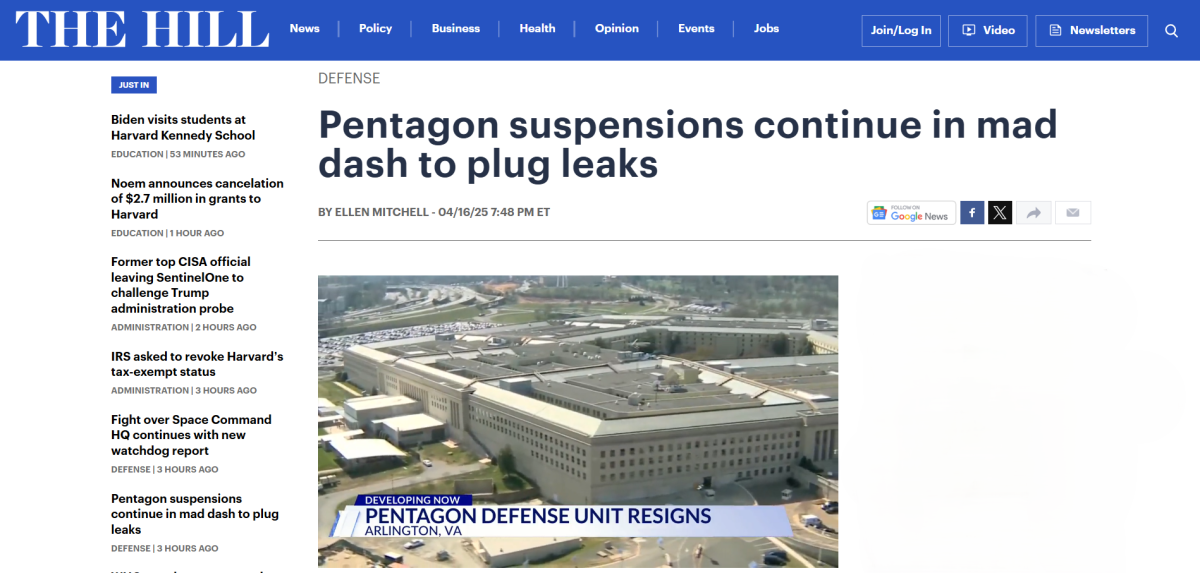This screenshot has width=1200, height=573.
Task: Select the Business menu item
Action: pos(456,28)
